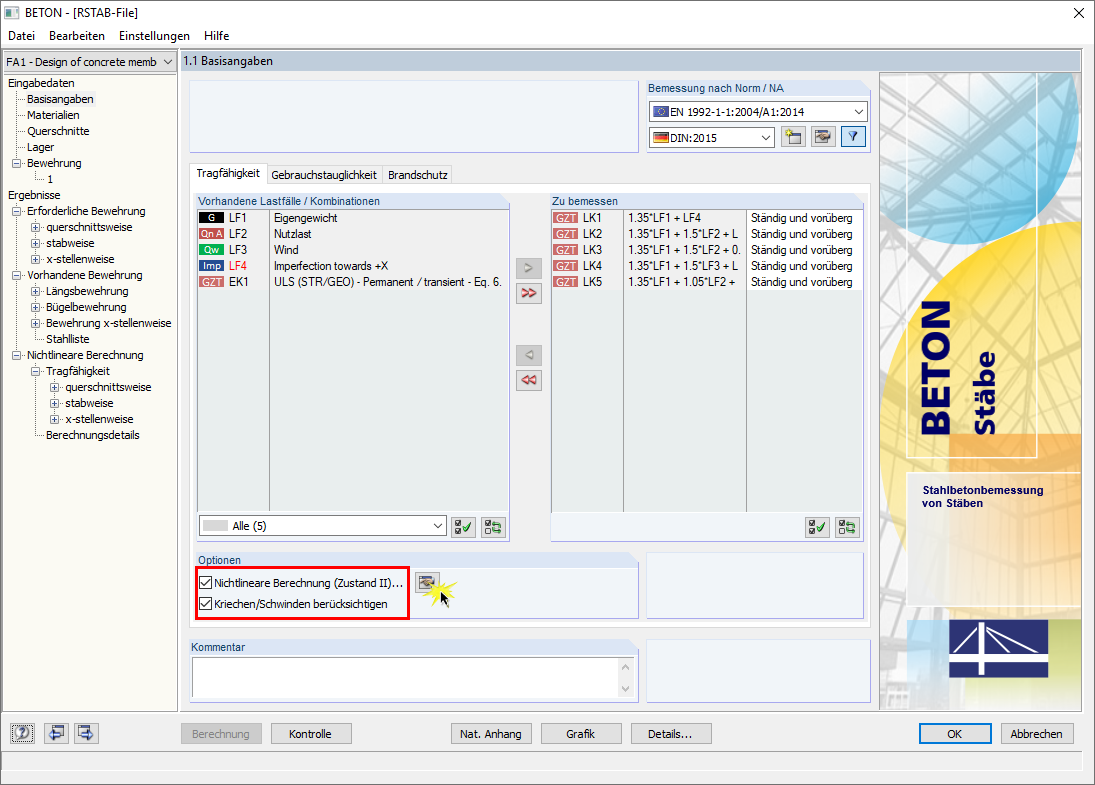Screen dimensions: 1095x785
Task: Select Basisangaben in the navigator tree
Action: (x=60, y=99)
